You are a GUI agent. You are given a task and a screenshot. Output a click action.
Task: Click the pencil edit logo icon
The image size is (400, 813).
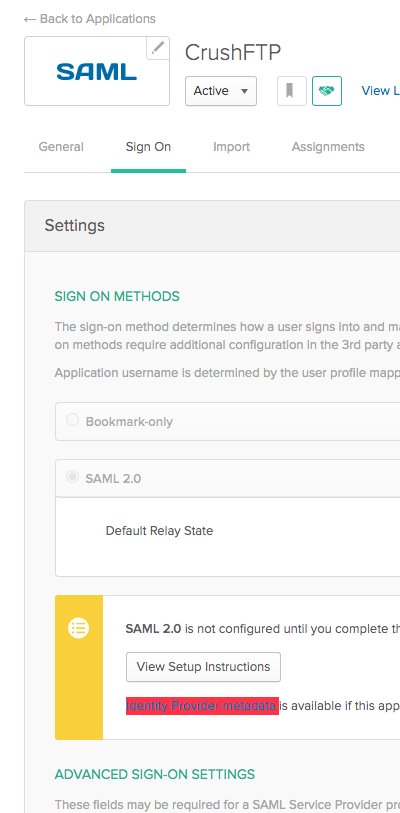(x=158, y=48)
